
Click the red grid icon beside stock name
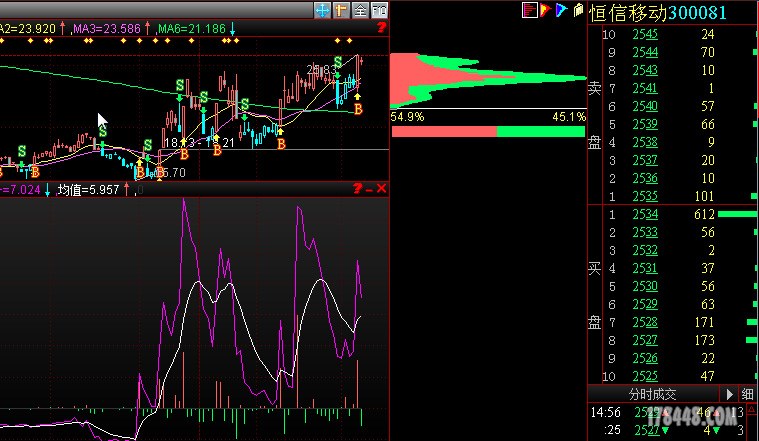click(x=529, y=10)
